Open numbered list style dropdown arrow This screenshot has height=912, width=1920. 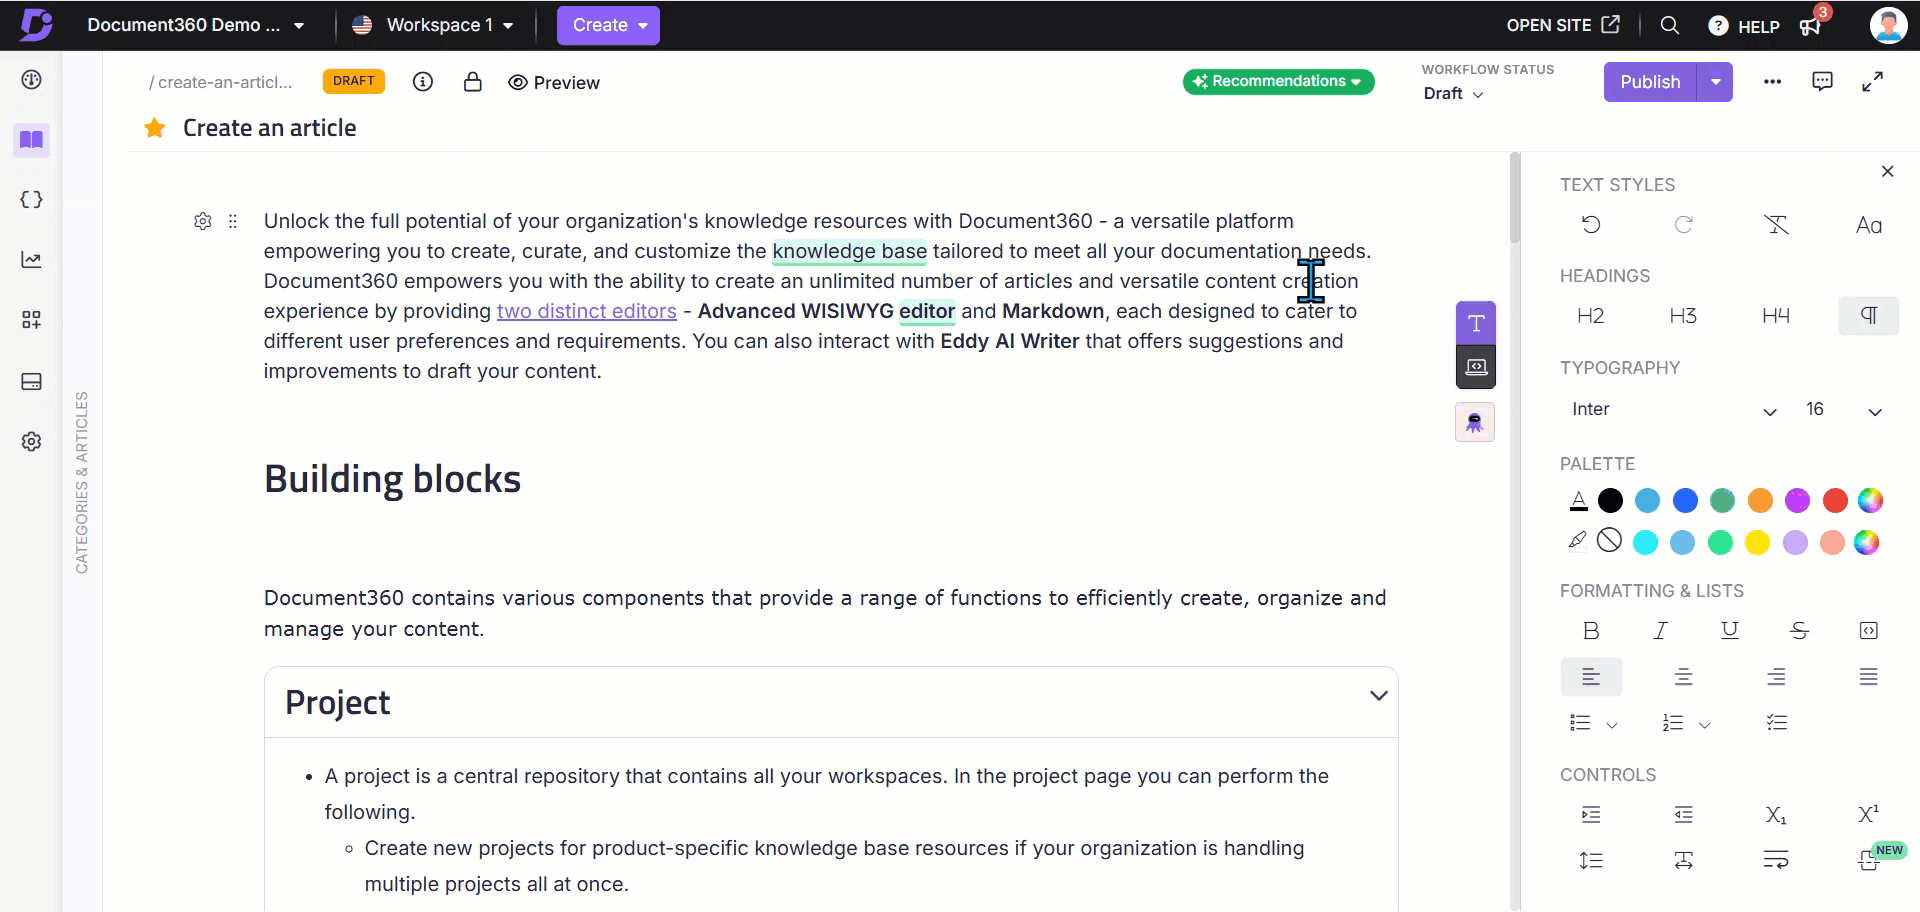click(1705, 725)
